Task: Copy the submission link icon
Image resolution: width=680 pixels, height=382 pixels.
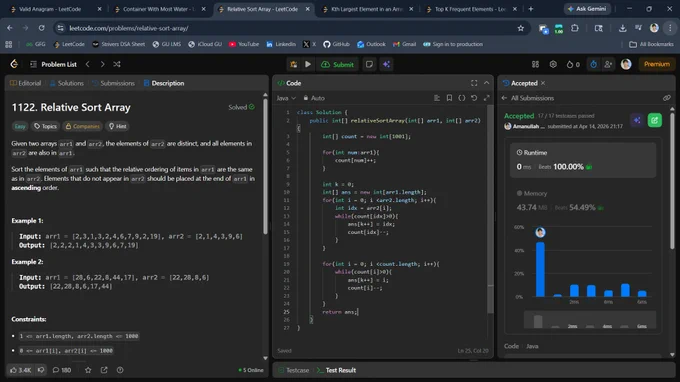Action: 667,98
